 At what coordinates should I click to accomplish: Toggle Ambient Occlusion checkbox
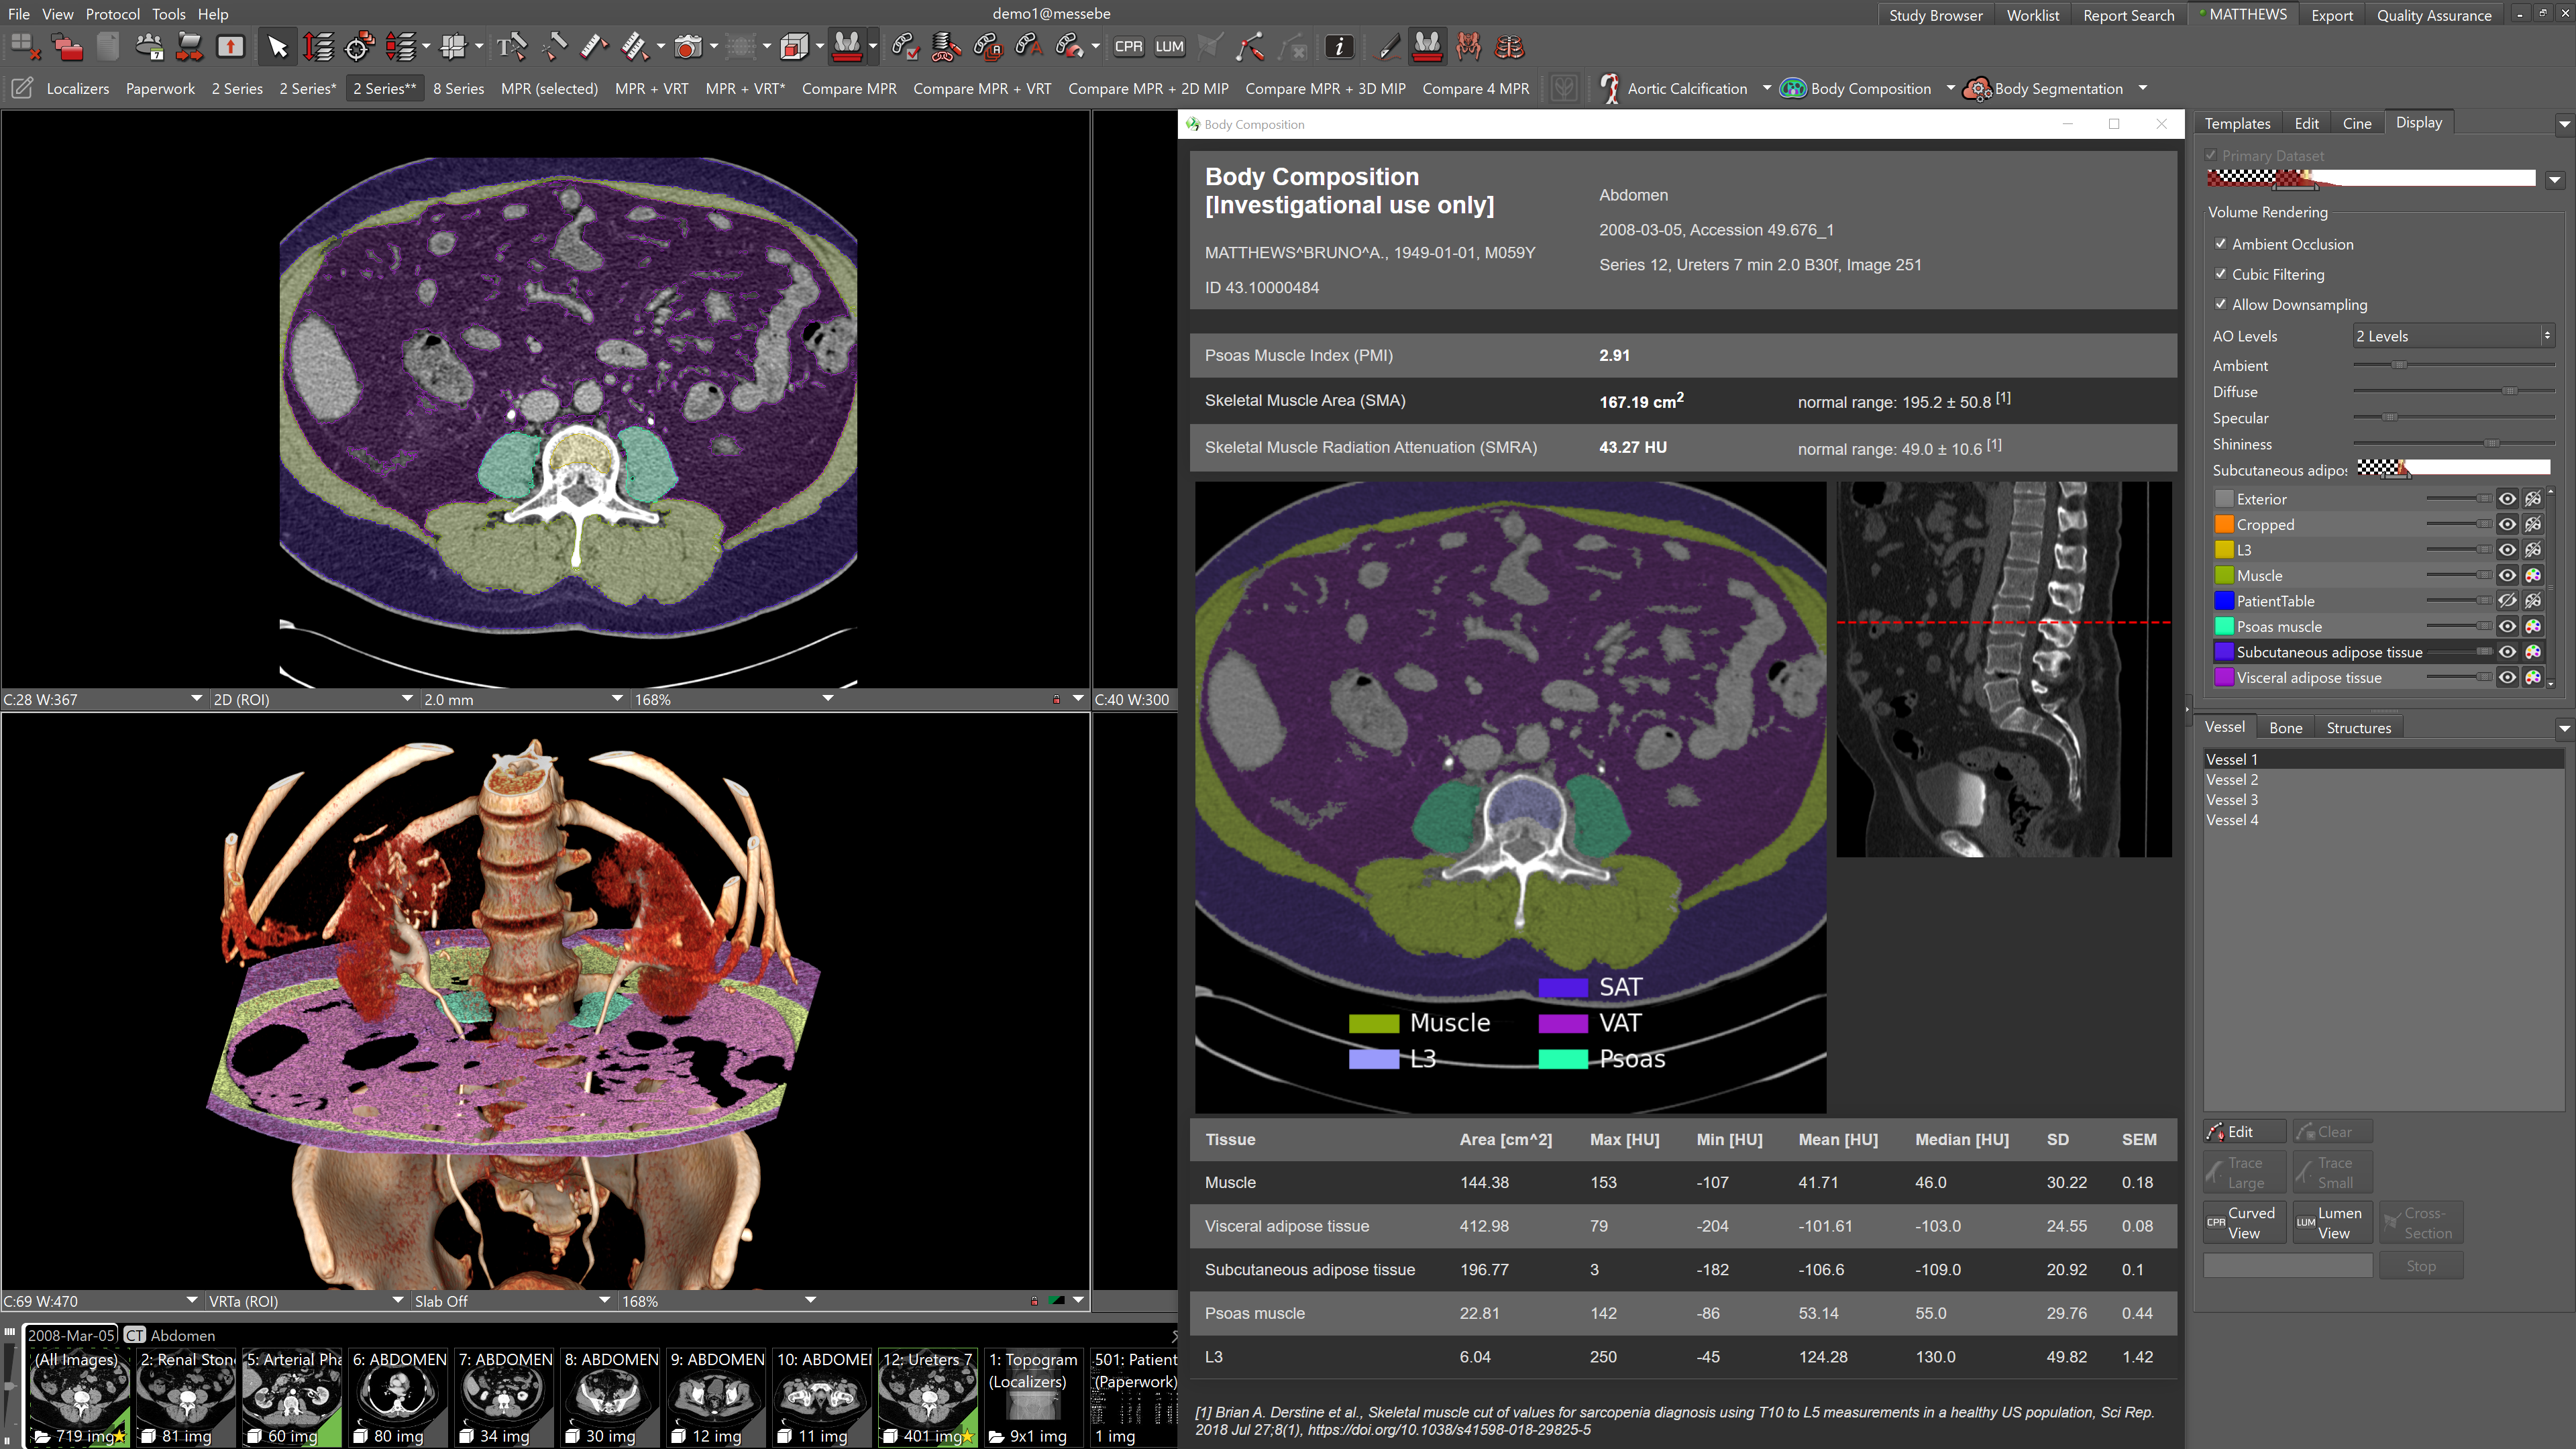coord(2220,243)
